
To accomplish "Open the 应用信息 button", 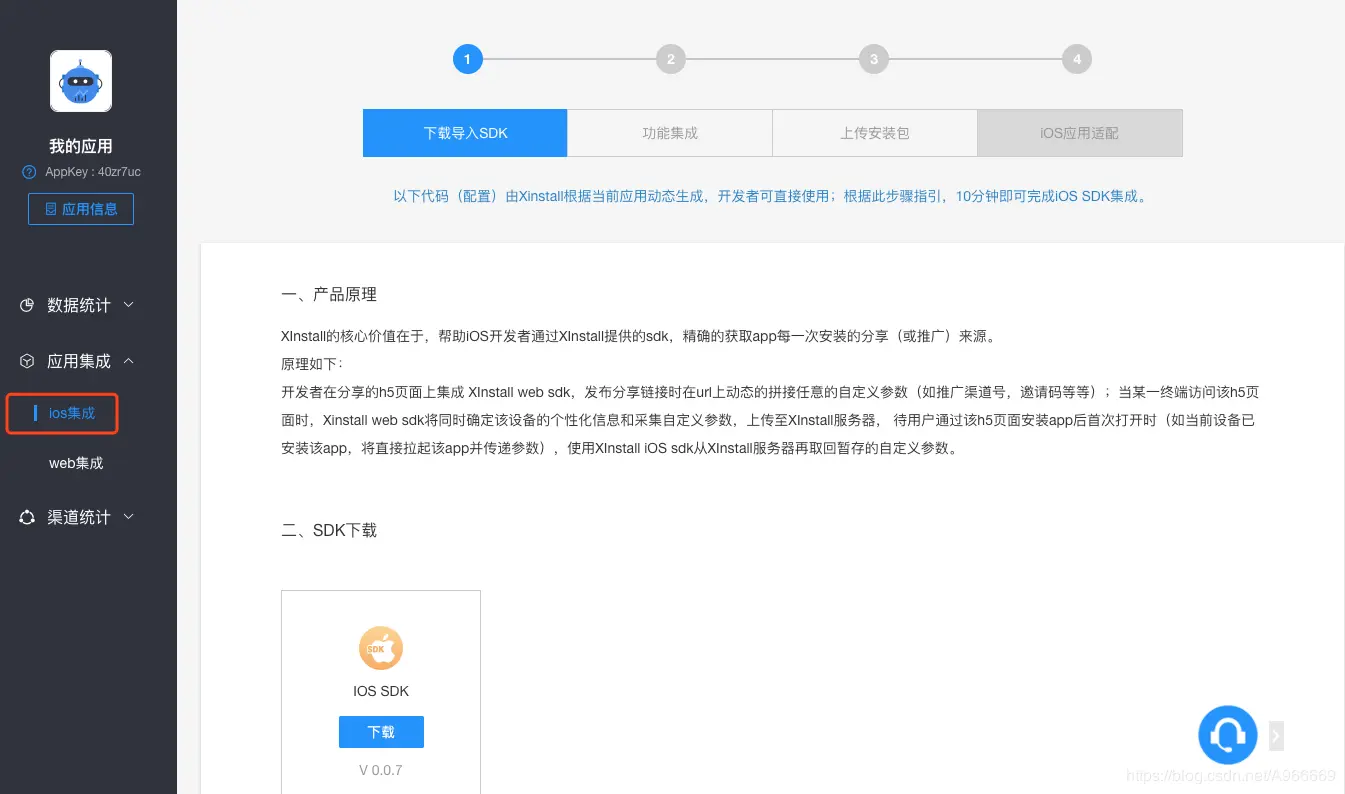I will point(81,209).
